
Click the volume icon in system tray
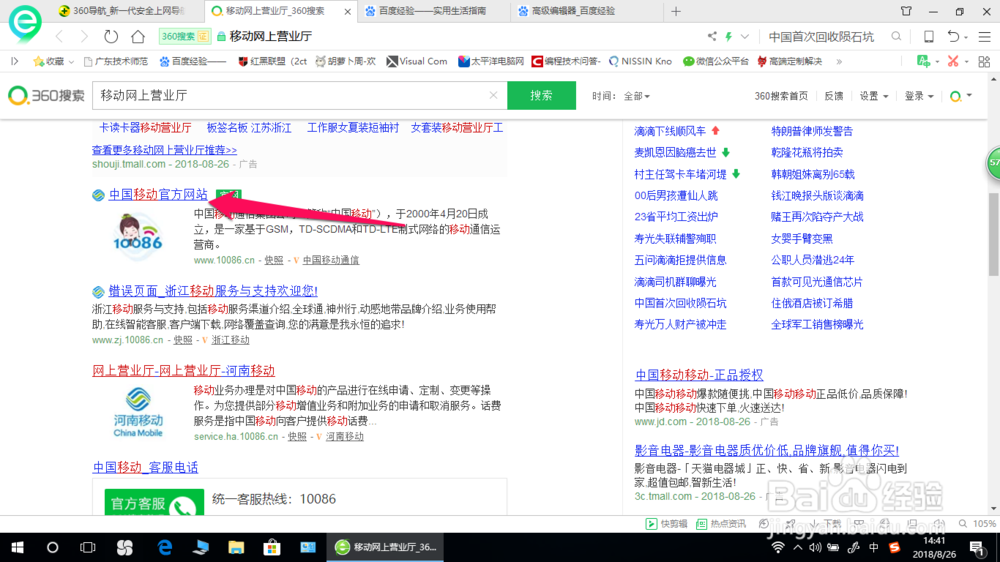(815, 547)
